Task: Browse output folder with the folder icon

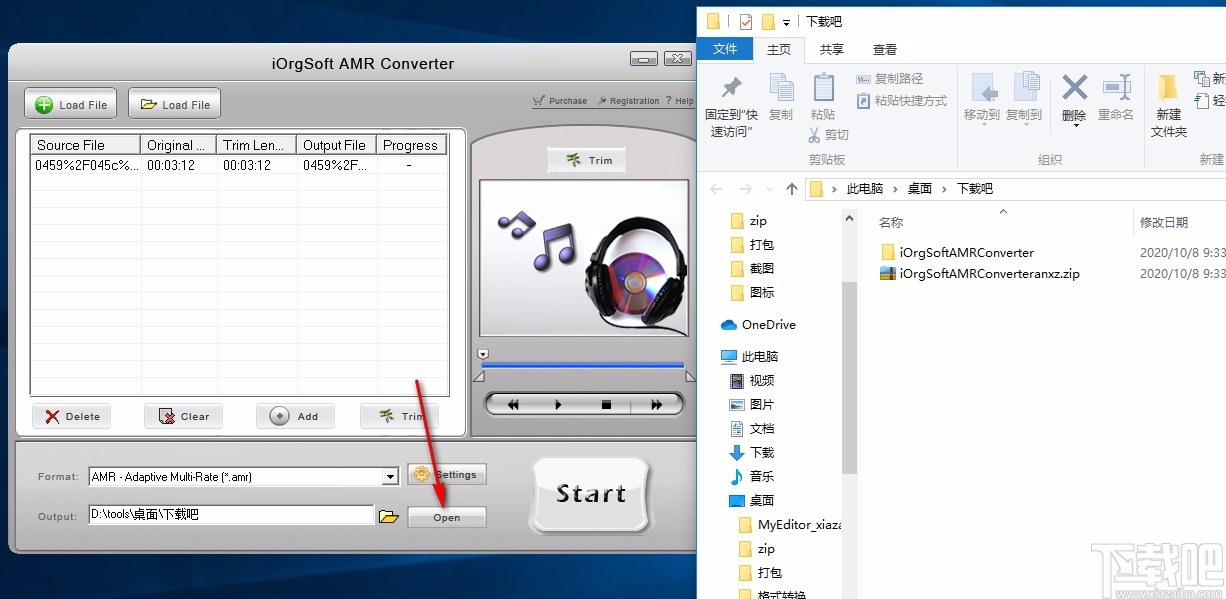Action: tap(389, 516)
